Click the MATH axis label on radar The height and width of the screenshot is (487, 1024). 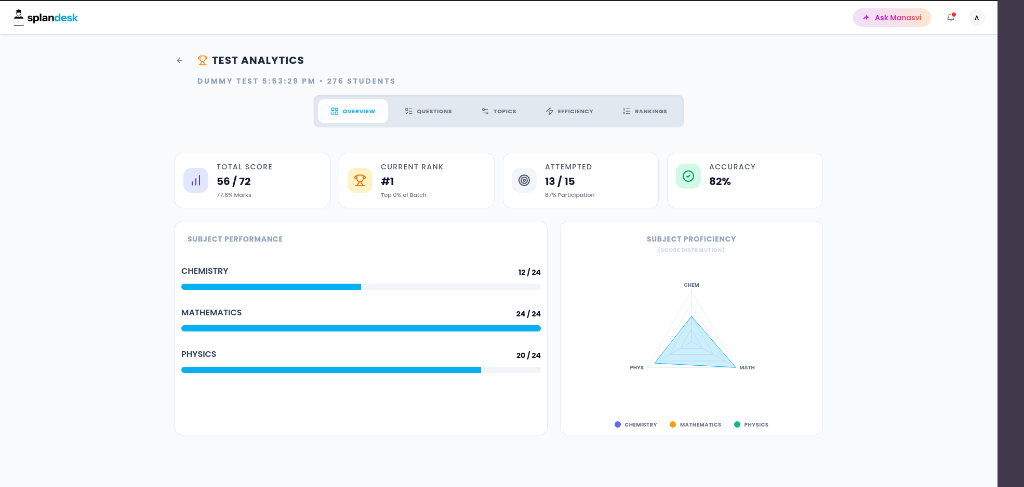coord(746,368)
